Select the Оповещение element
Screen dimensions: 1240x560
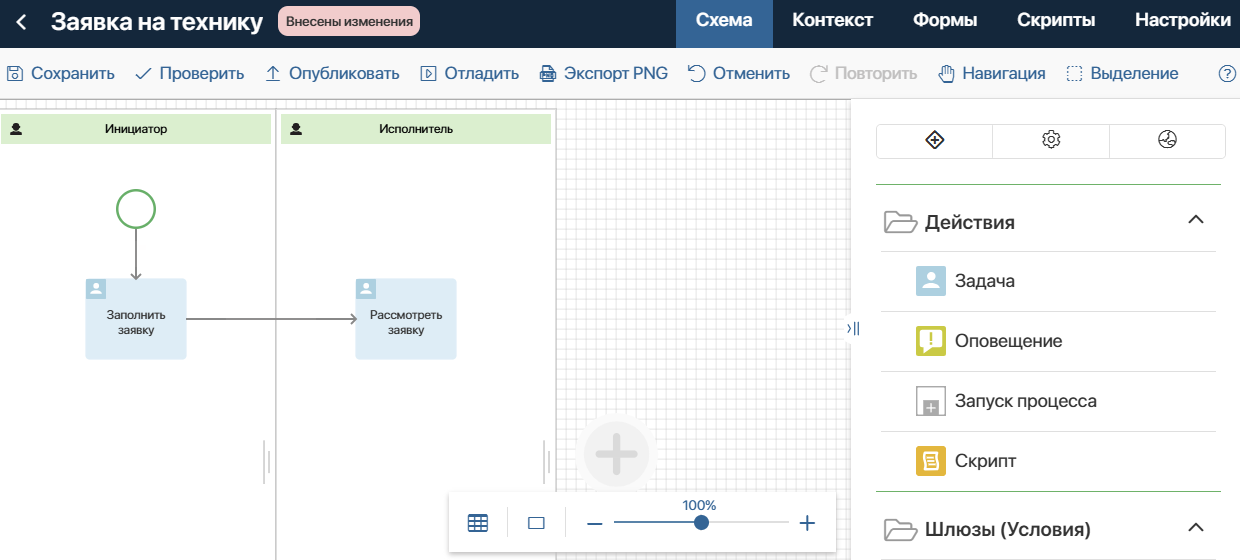coord(1048,341)
